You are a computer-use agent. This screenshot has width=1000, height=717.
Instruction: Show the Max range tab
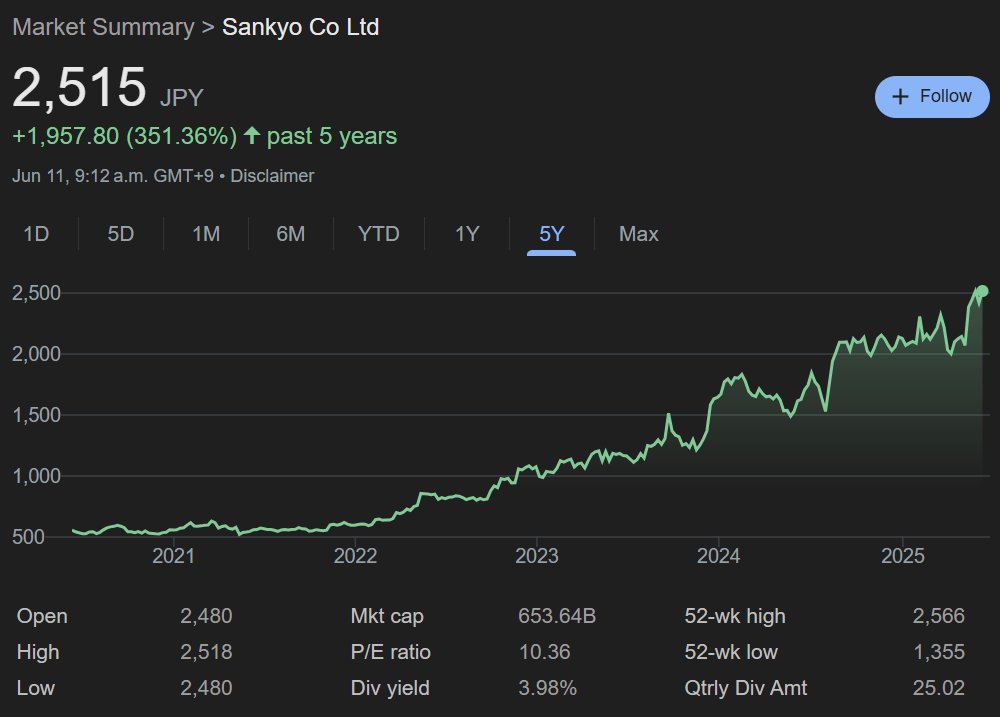tap(638, 234)
